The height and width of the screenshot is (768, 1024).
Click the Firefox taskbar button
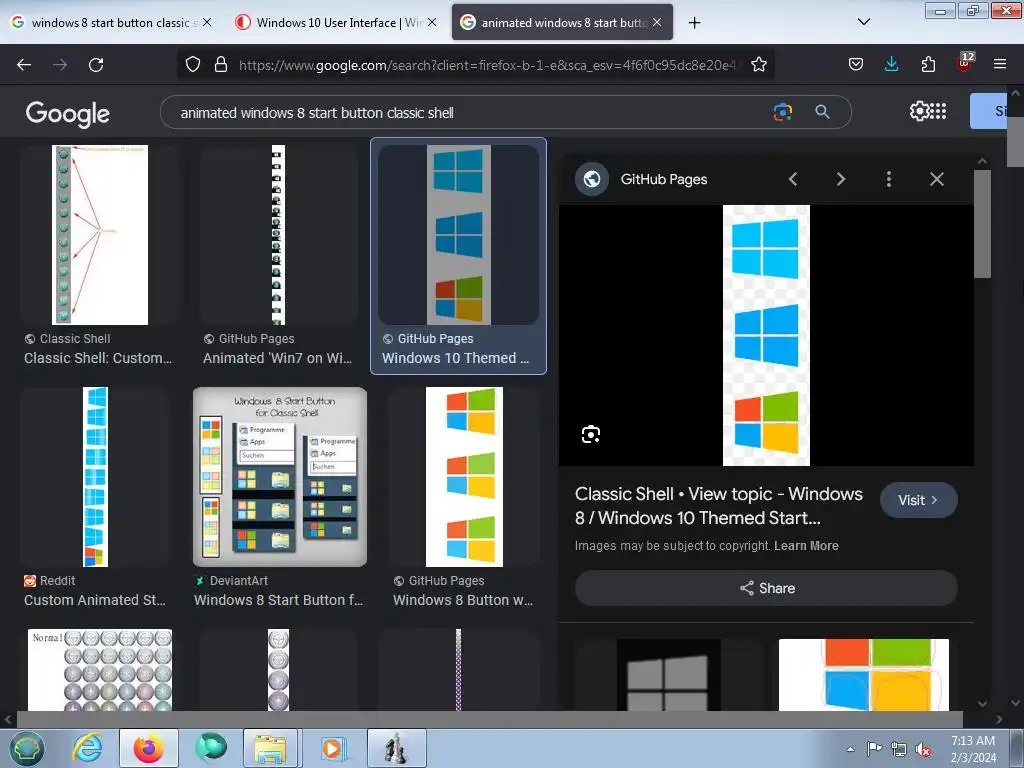point(149,748)
